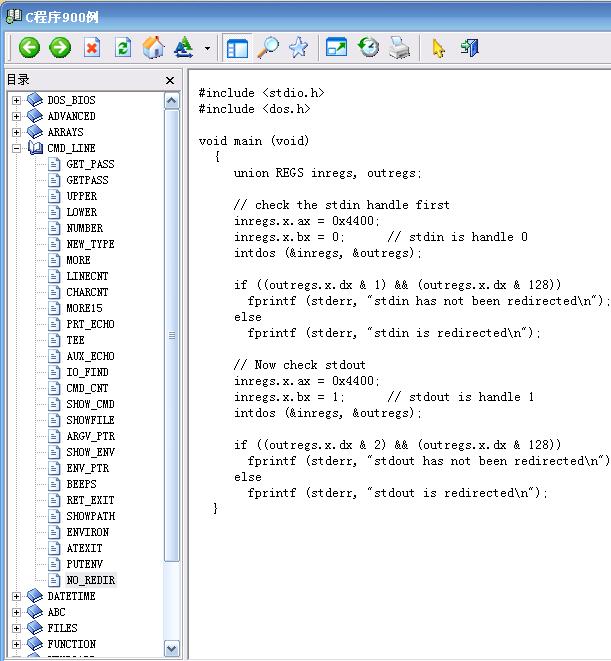Click the tree scrollbar down arrow

(172, 648)
